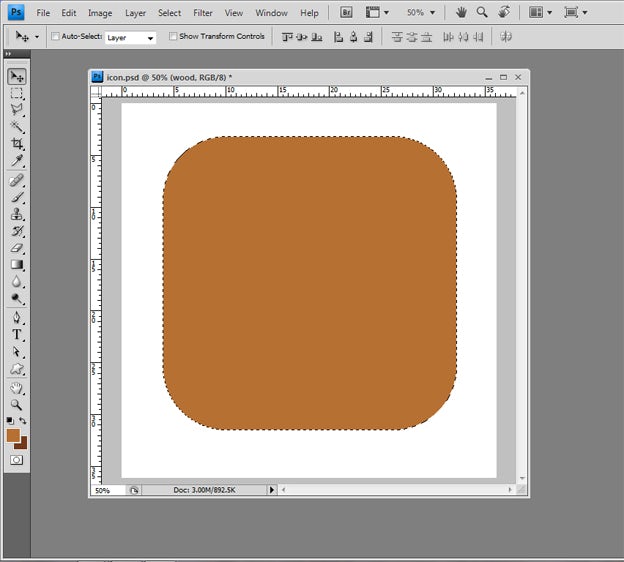Pick the Pen tool

17,318
